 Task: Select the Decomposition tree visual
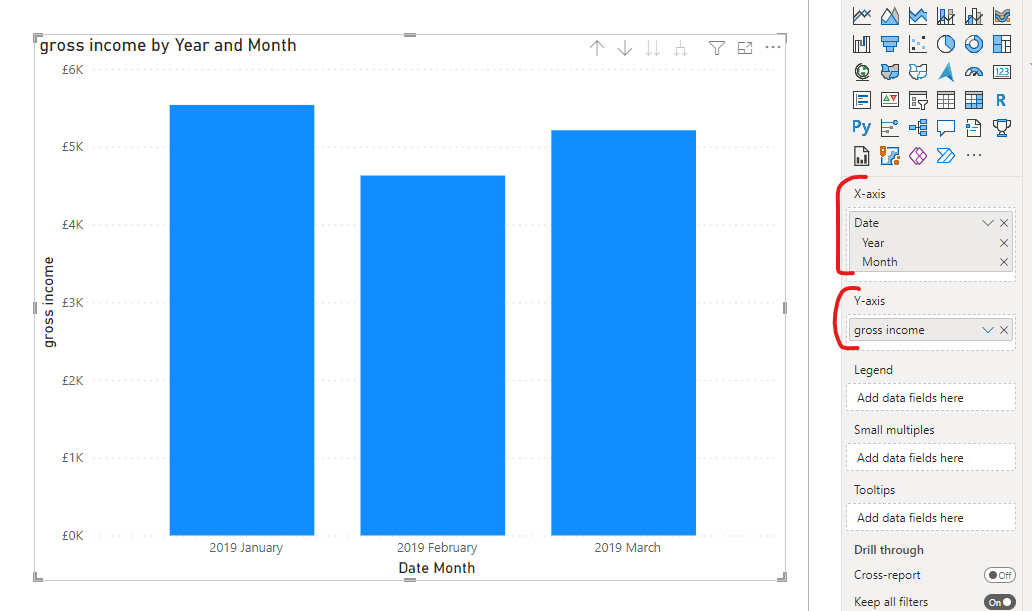[917, 128]
